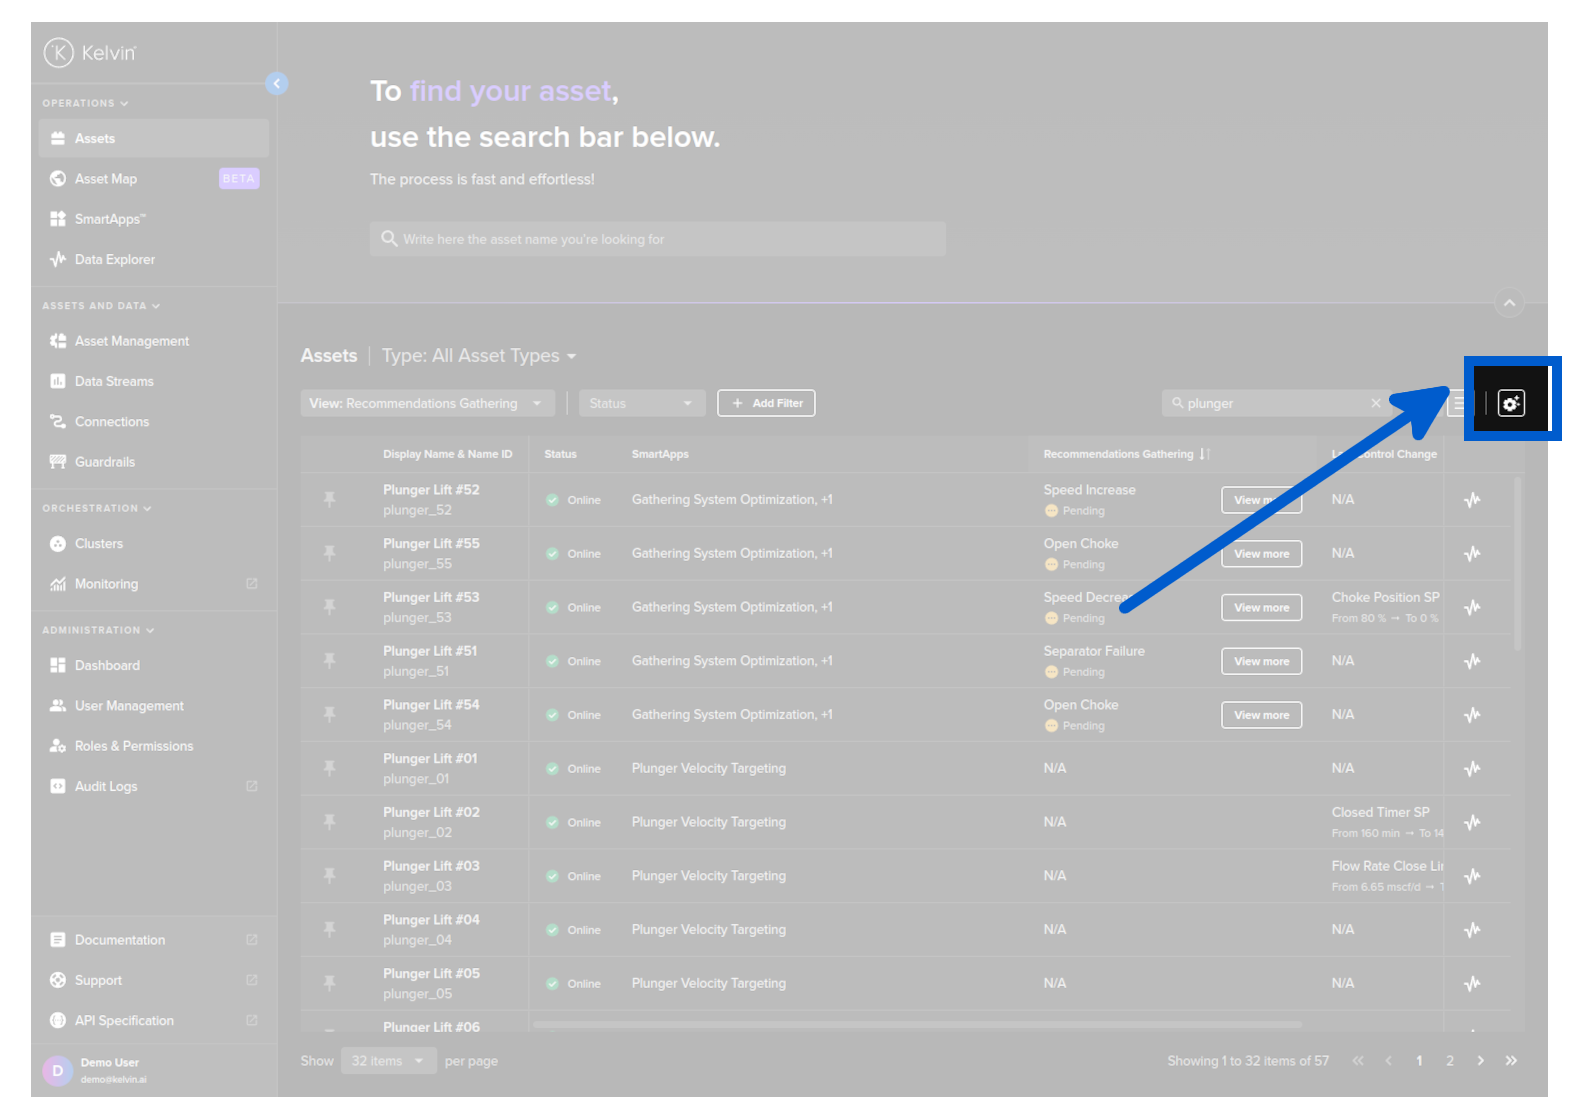Expand the Type: All Asset Types selector

(479, 356)
